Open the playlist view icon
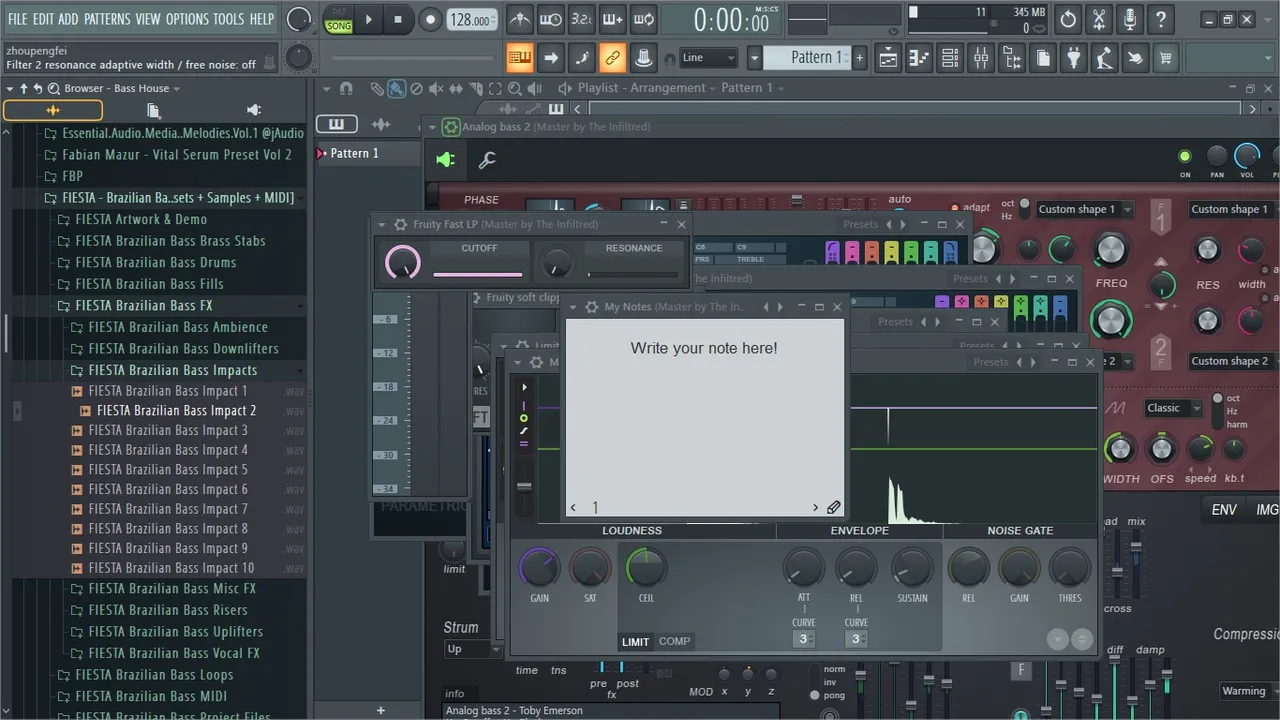 (888, 58)
